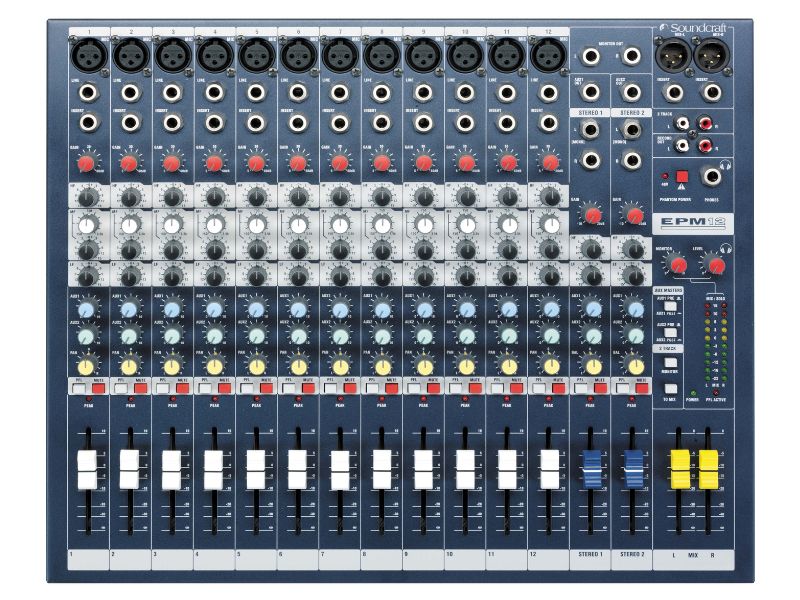Image resolution: width=800 pixels, height=600 pixels.
Task: Click the Stereo 1 red GAIN knob
Action: (592, 214)
